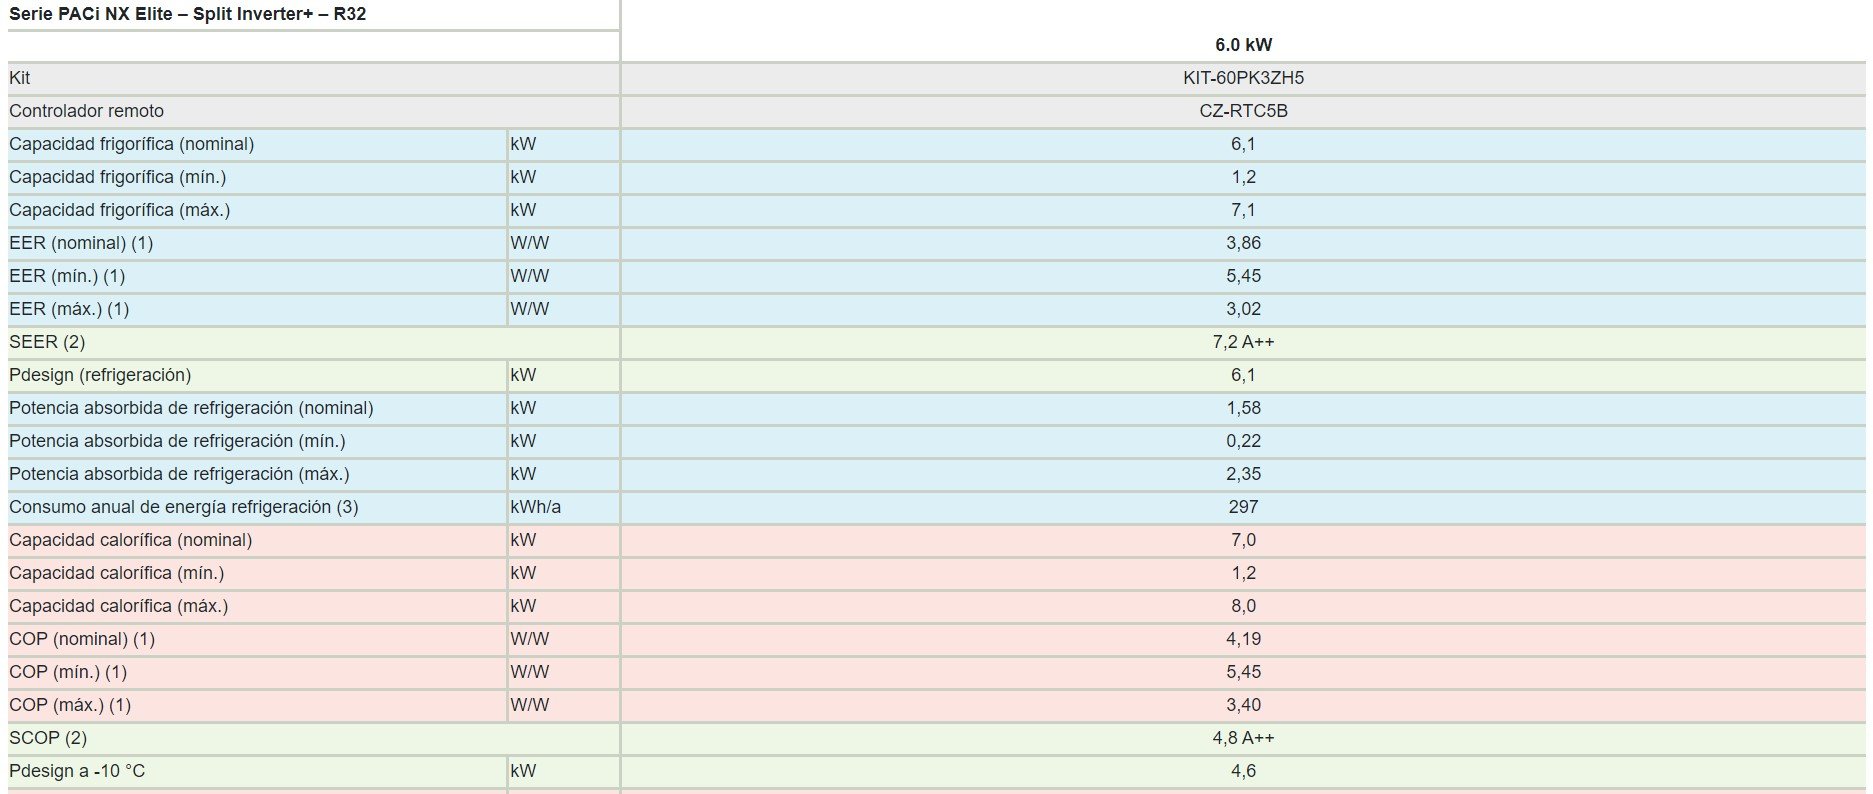Click the '6.0 kW' column header

pyautogui.click(x=1243, y=45)
